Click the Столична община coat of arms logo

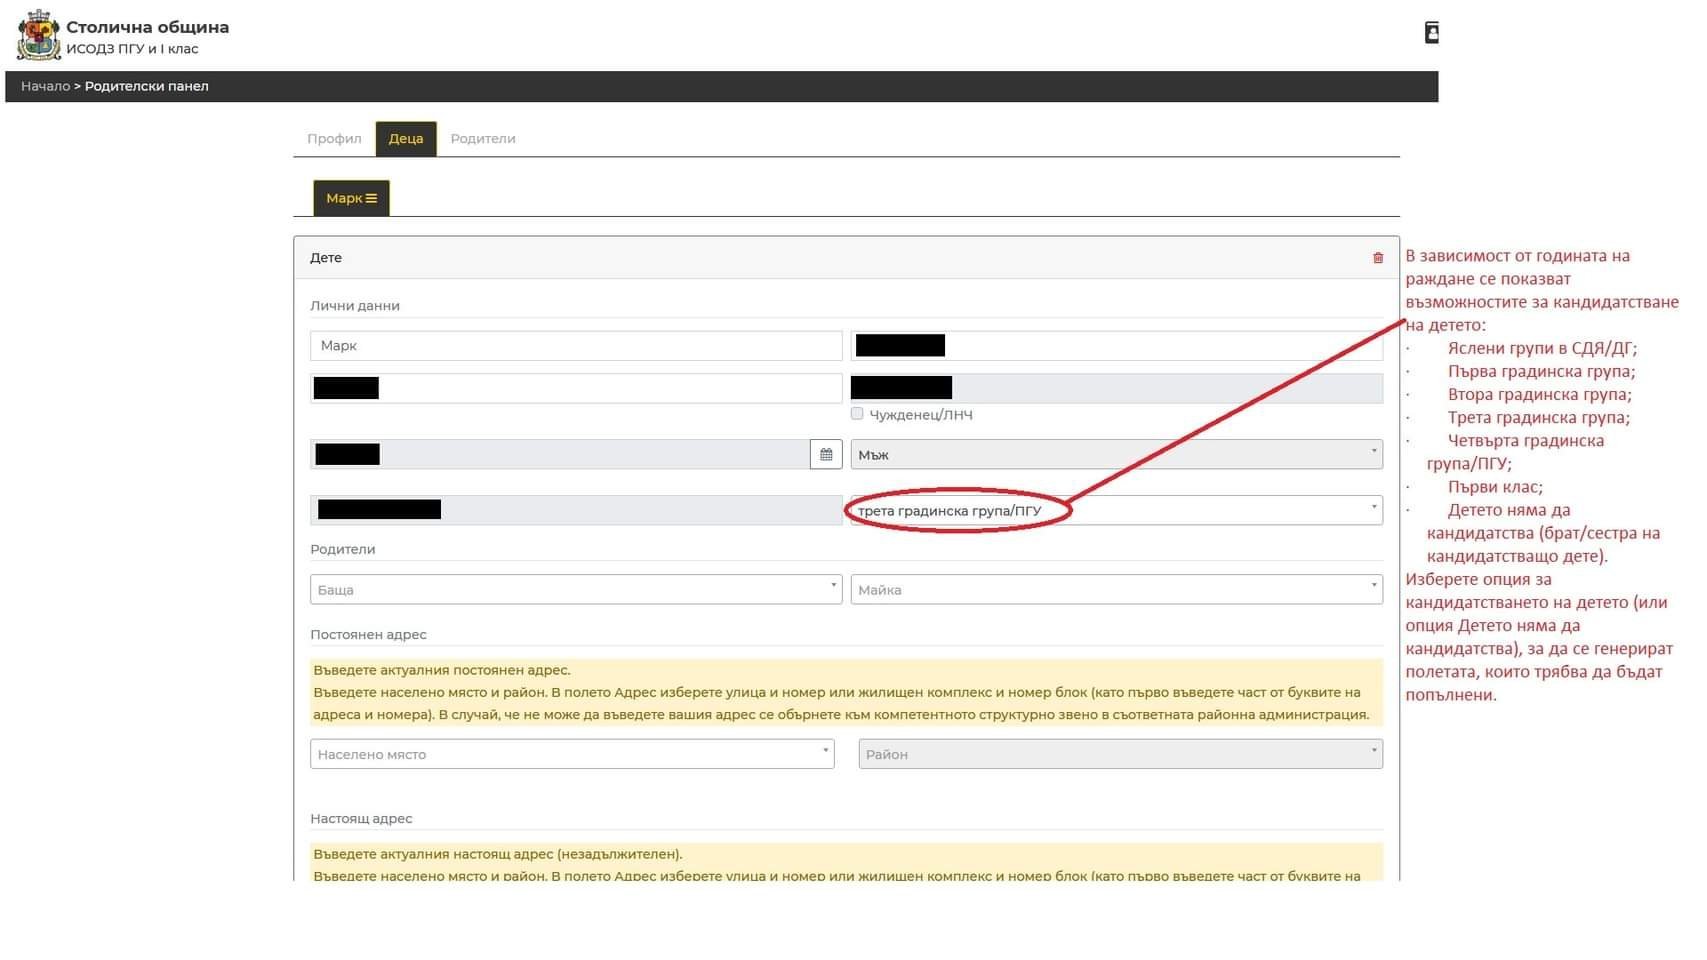38,36
